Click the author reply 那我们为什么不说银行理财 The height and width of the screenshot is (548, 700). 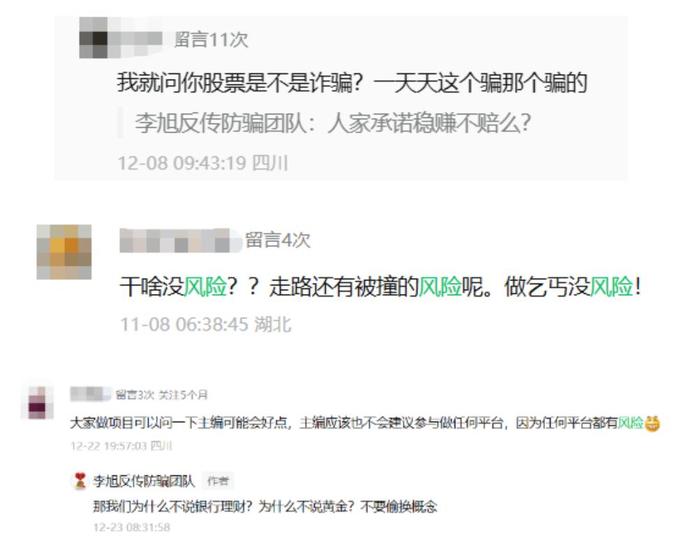point(265,506)
